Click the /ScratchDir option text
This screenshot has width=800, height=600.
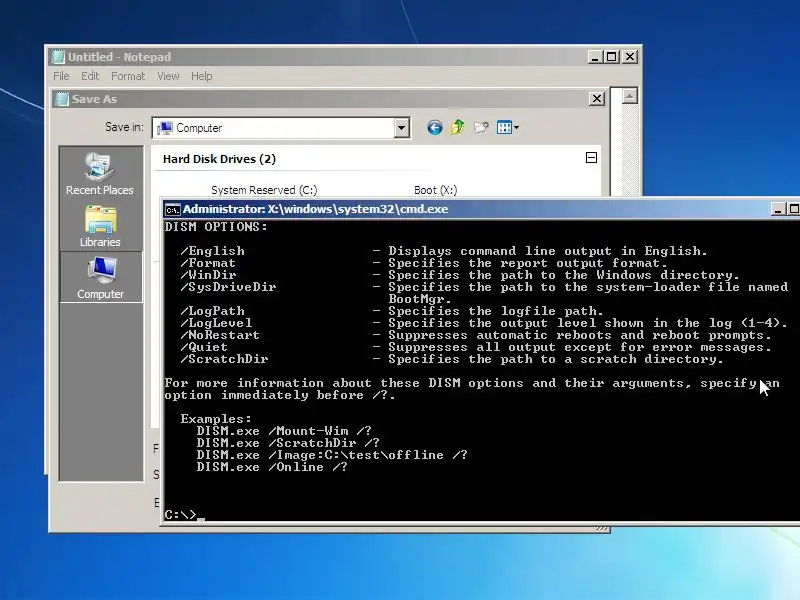(224, 359)
